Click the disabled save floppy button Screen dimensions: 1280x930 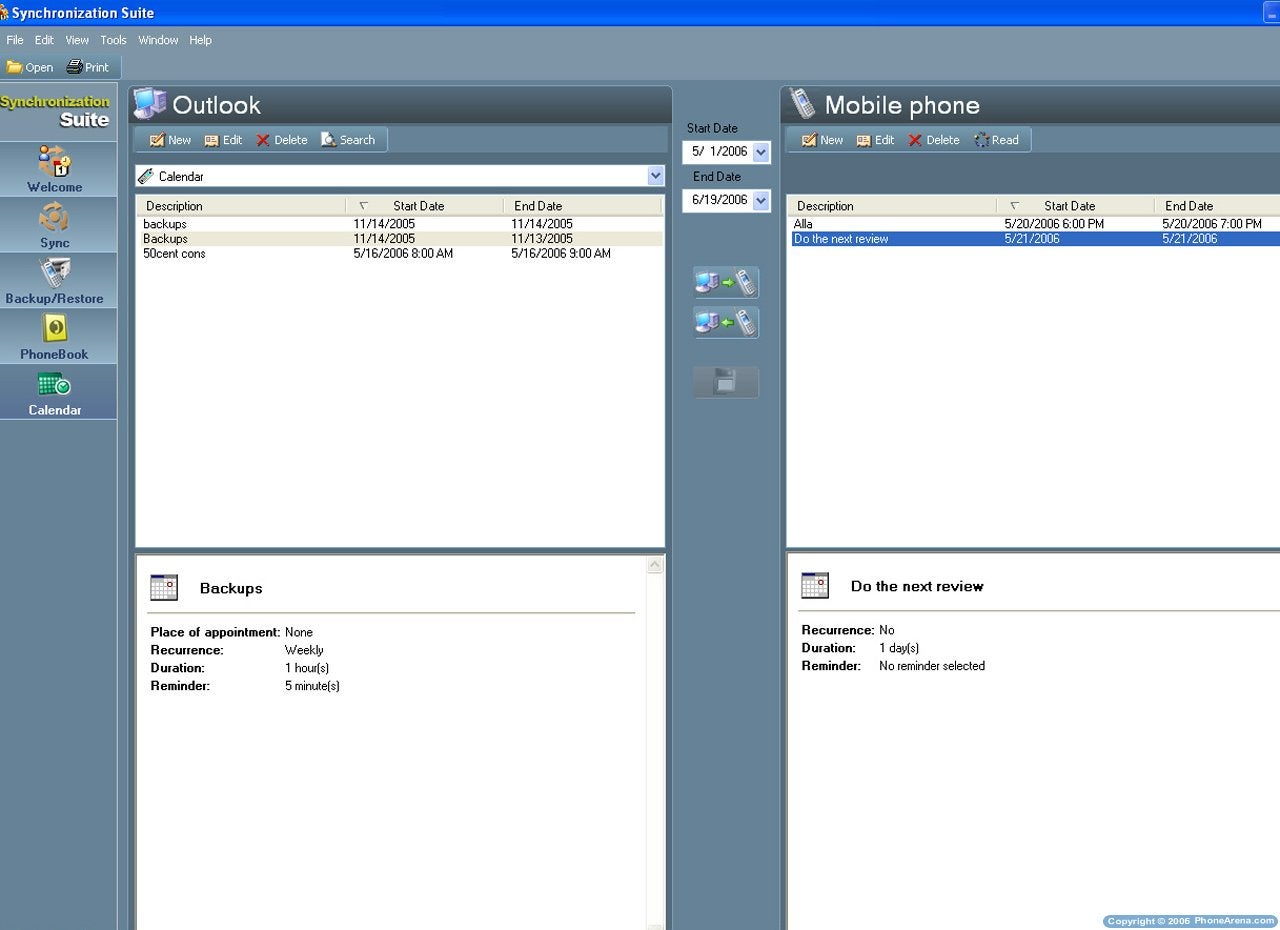point(726,382)
